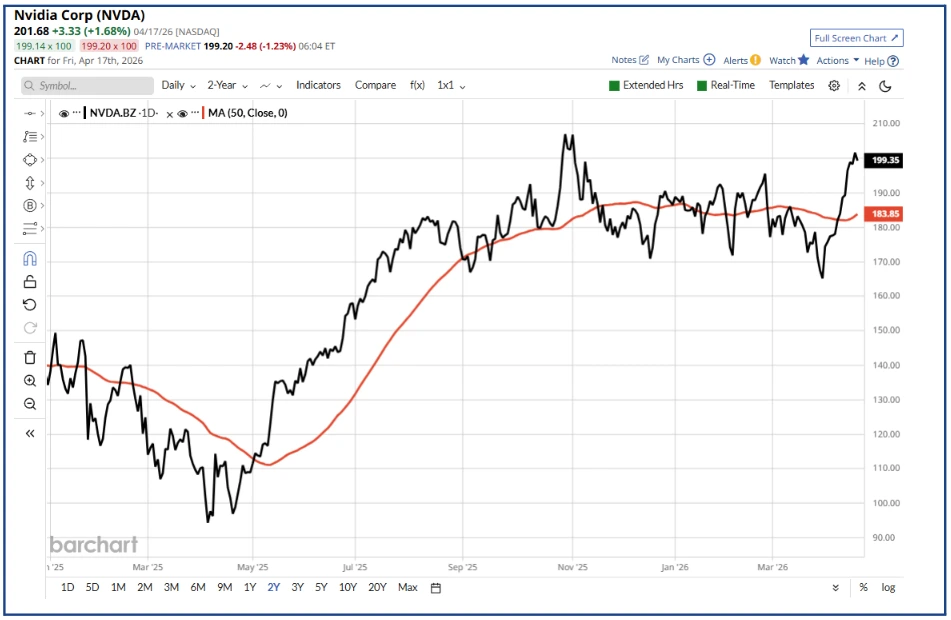
Task: Expand the shapes tool options arrow
Action: click(42, 160)
